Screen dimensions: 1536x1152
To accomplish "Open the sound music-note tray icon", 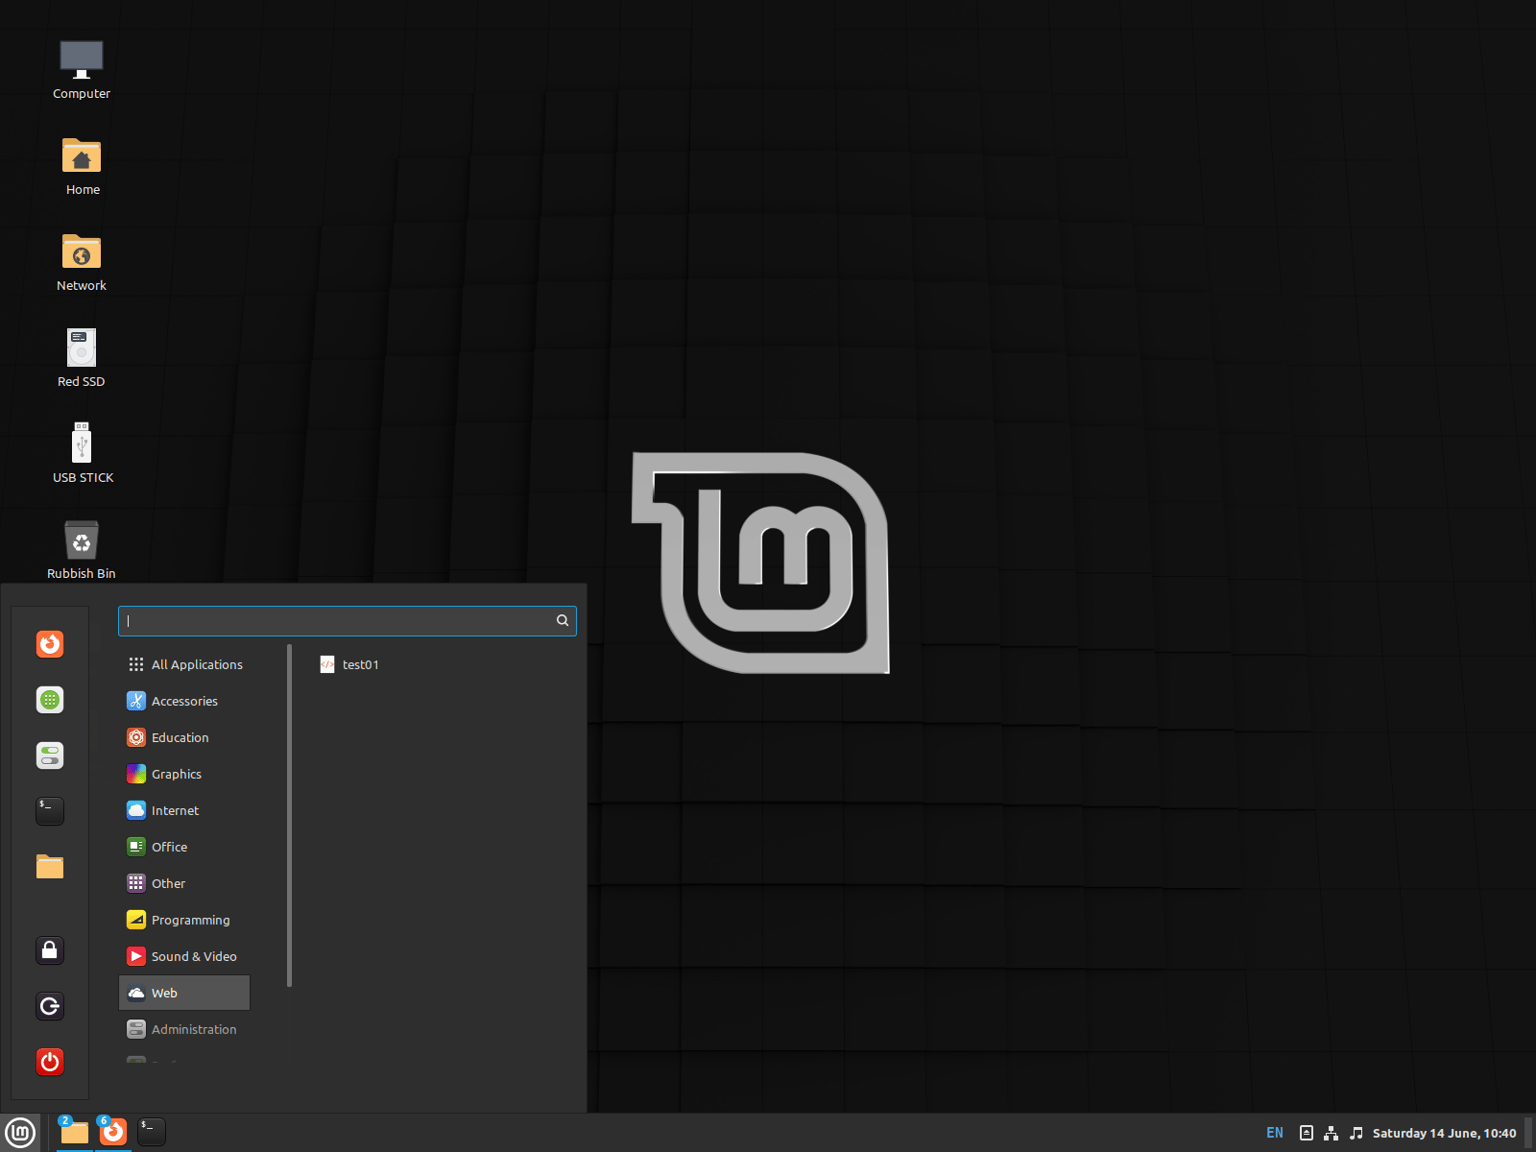I will [1356, 1133].
